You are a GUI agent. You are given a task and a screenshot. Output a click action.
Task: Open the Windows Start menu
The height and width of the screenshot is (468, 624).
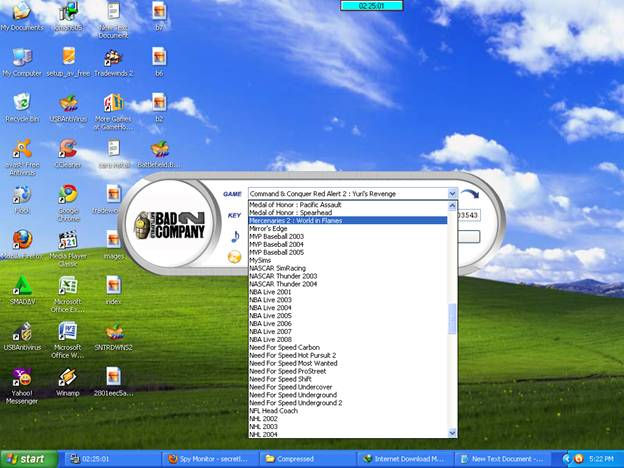coord(28,459)
